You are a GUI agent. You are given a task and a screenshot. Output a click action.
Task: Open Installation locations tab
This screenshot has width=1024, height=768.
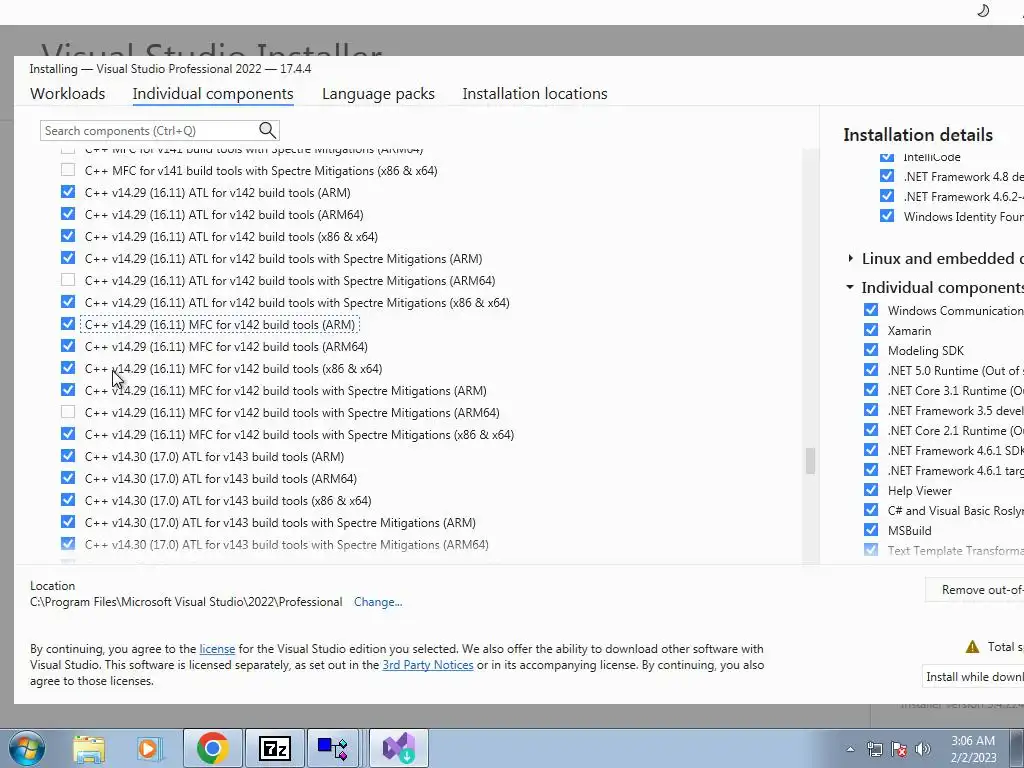(x=535, y=93)
